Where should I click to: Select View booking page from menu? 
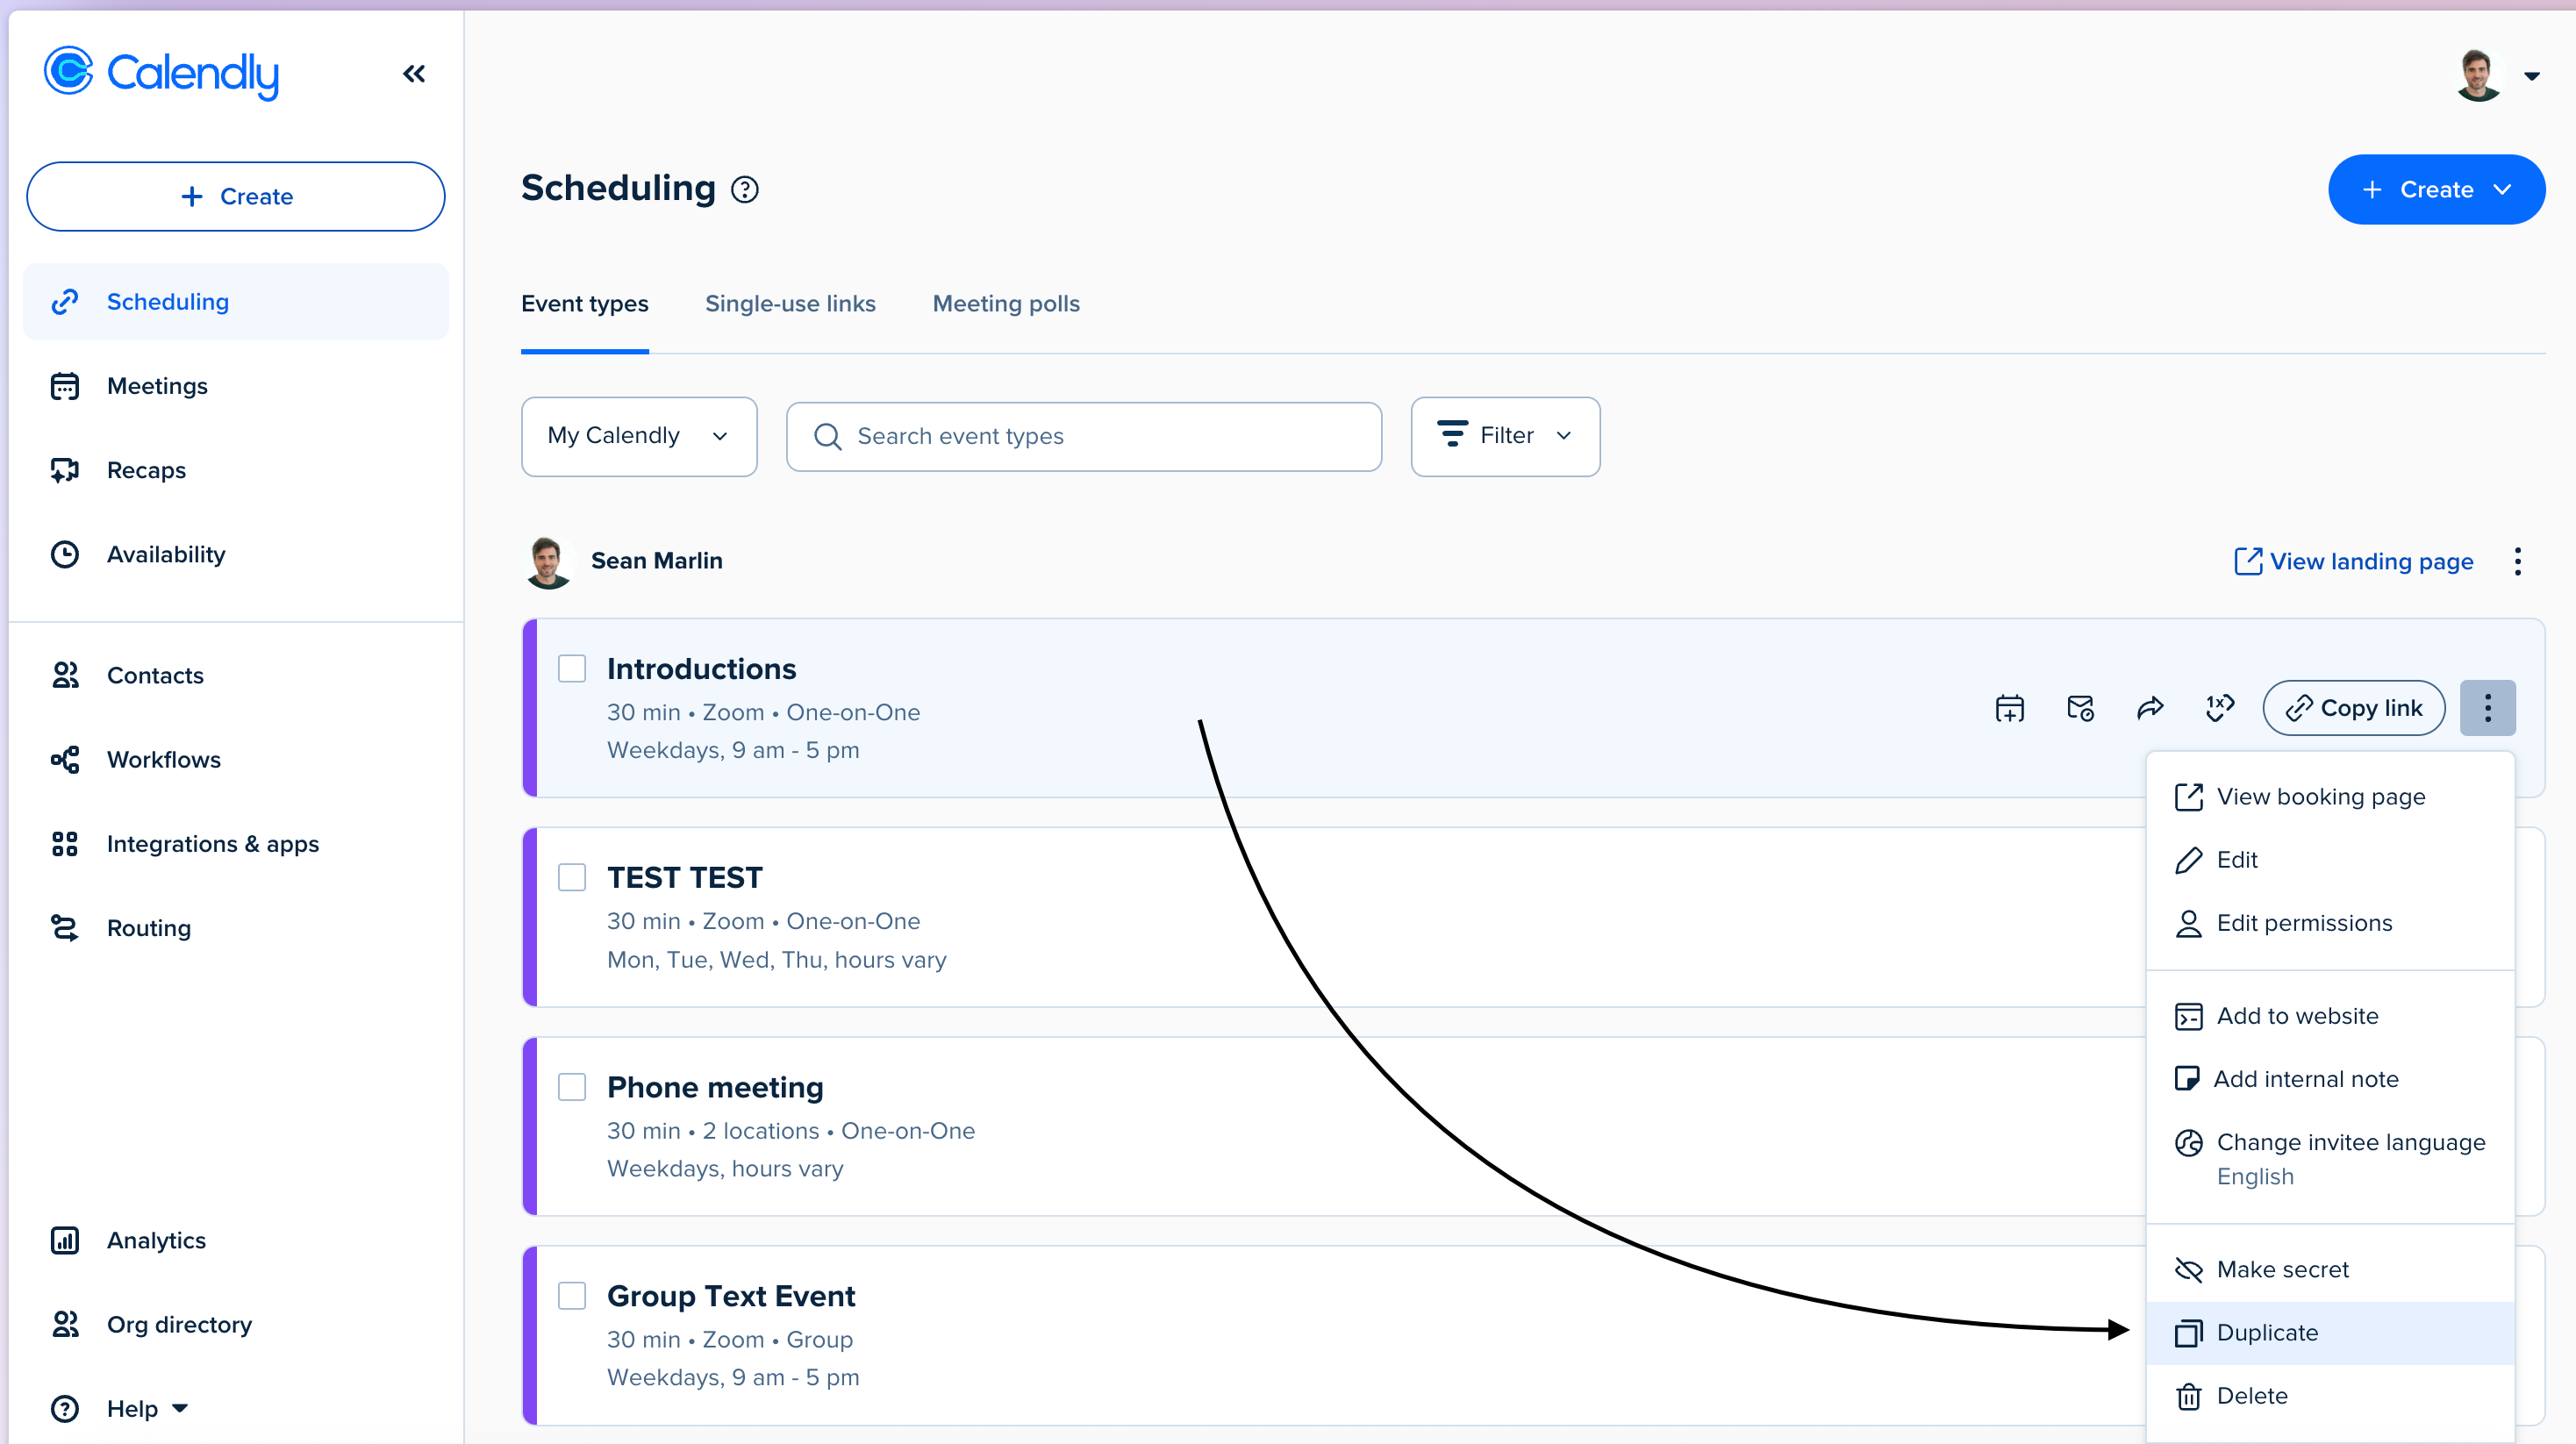coord(2330,796)
